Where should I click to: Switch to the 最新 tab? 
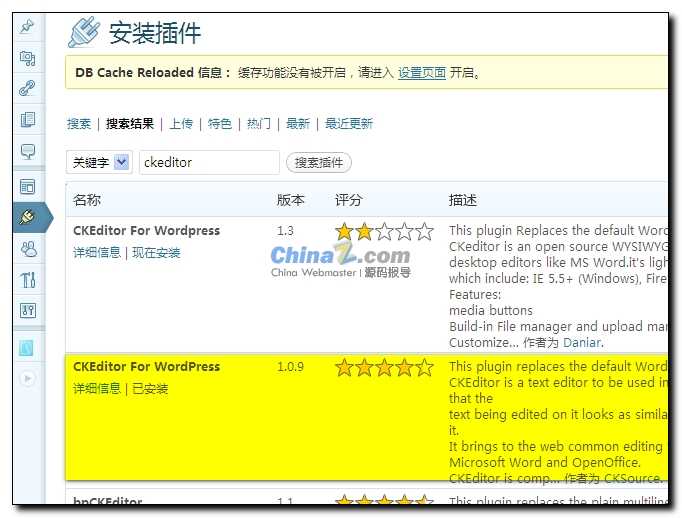[x=298, y=124]
